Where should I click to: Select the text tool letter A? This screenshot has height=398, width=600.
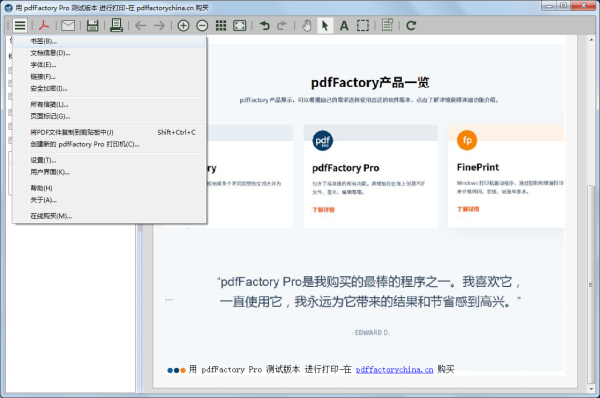(344, 26)
